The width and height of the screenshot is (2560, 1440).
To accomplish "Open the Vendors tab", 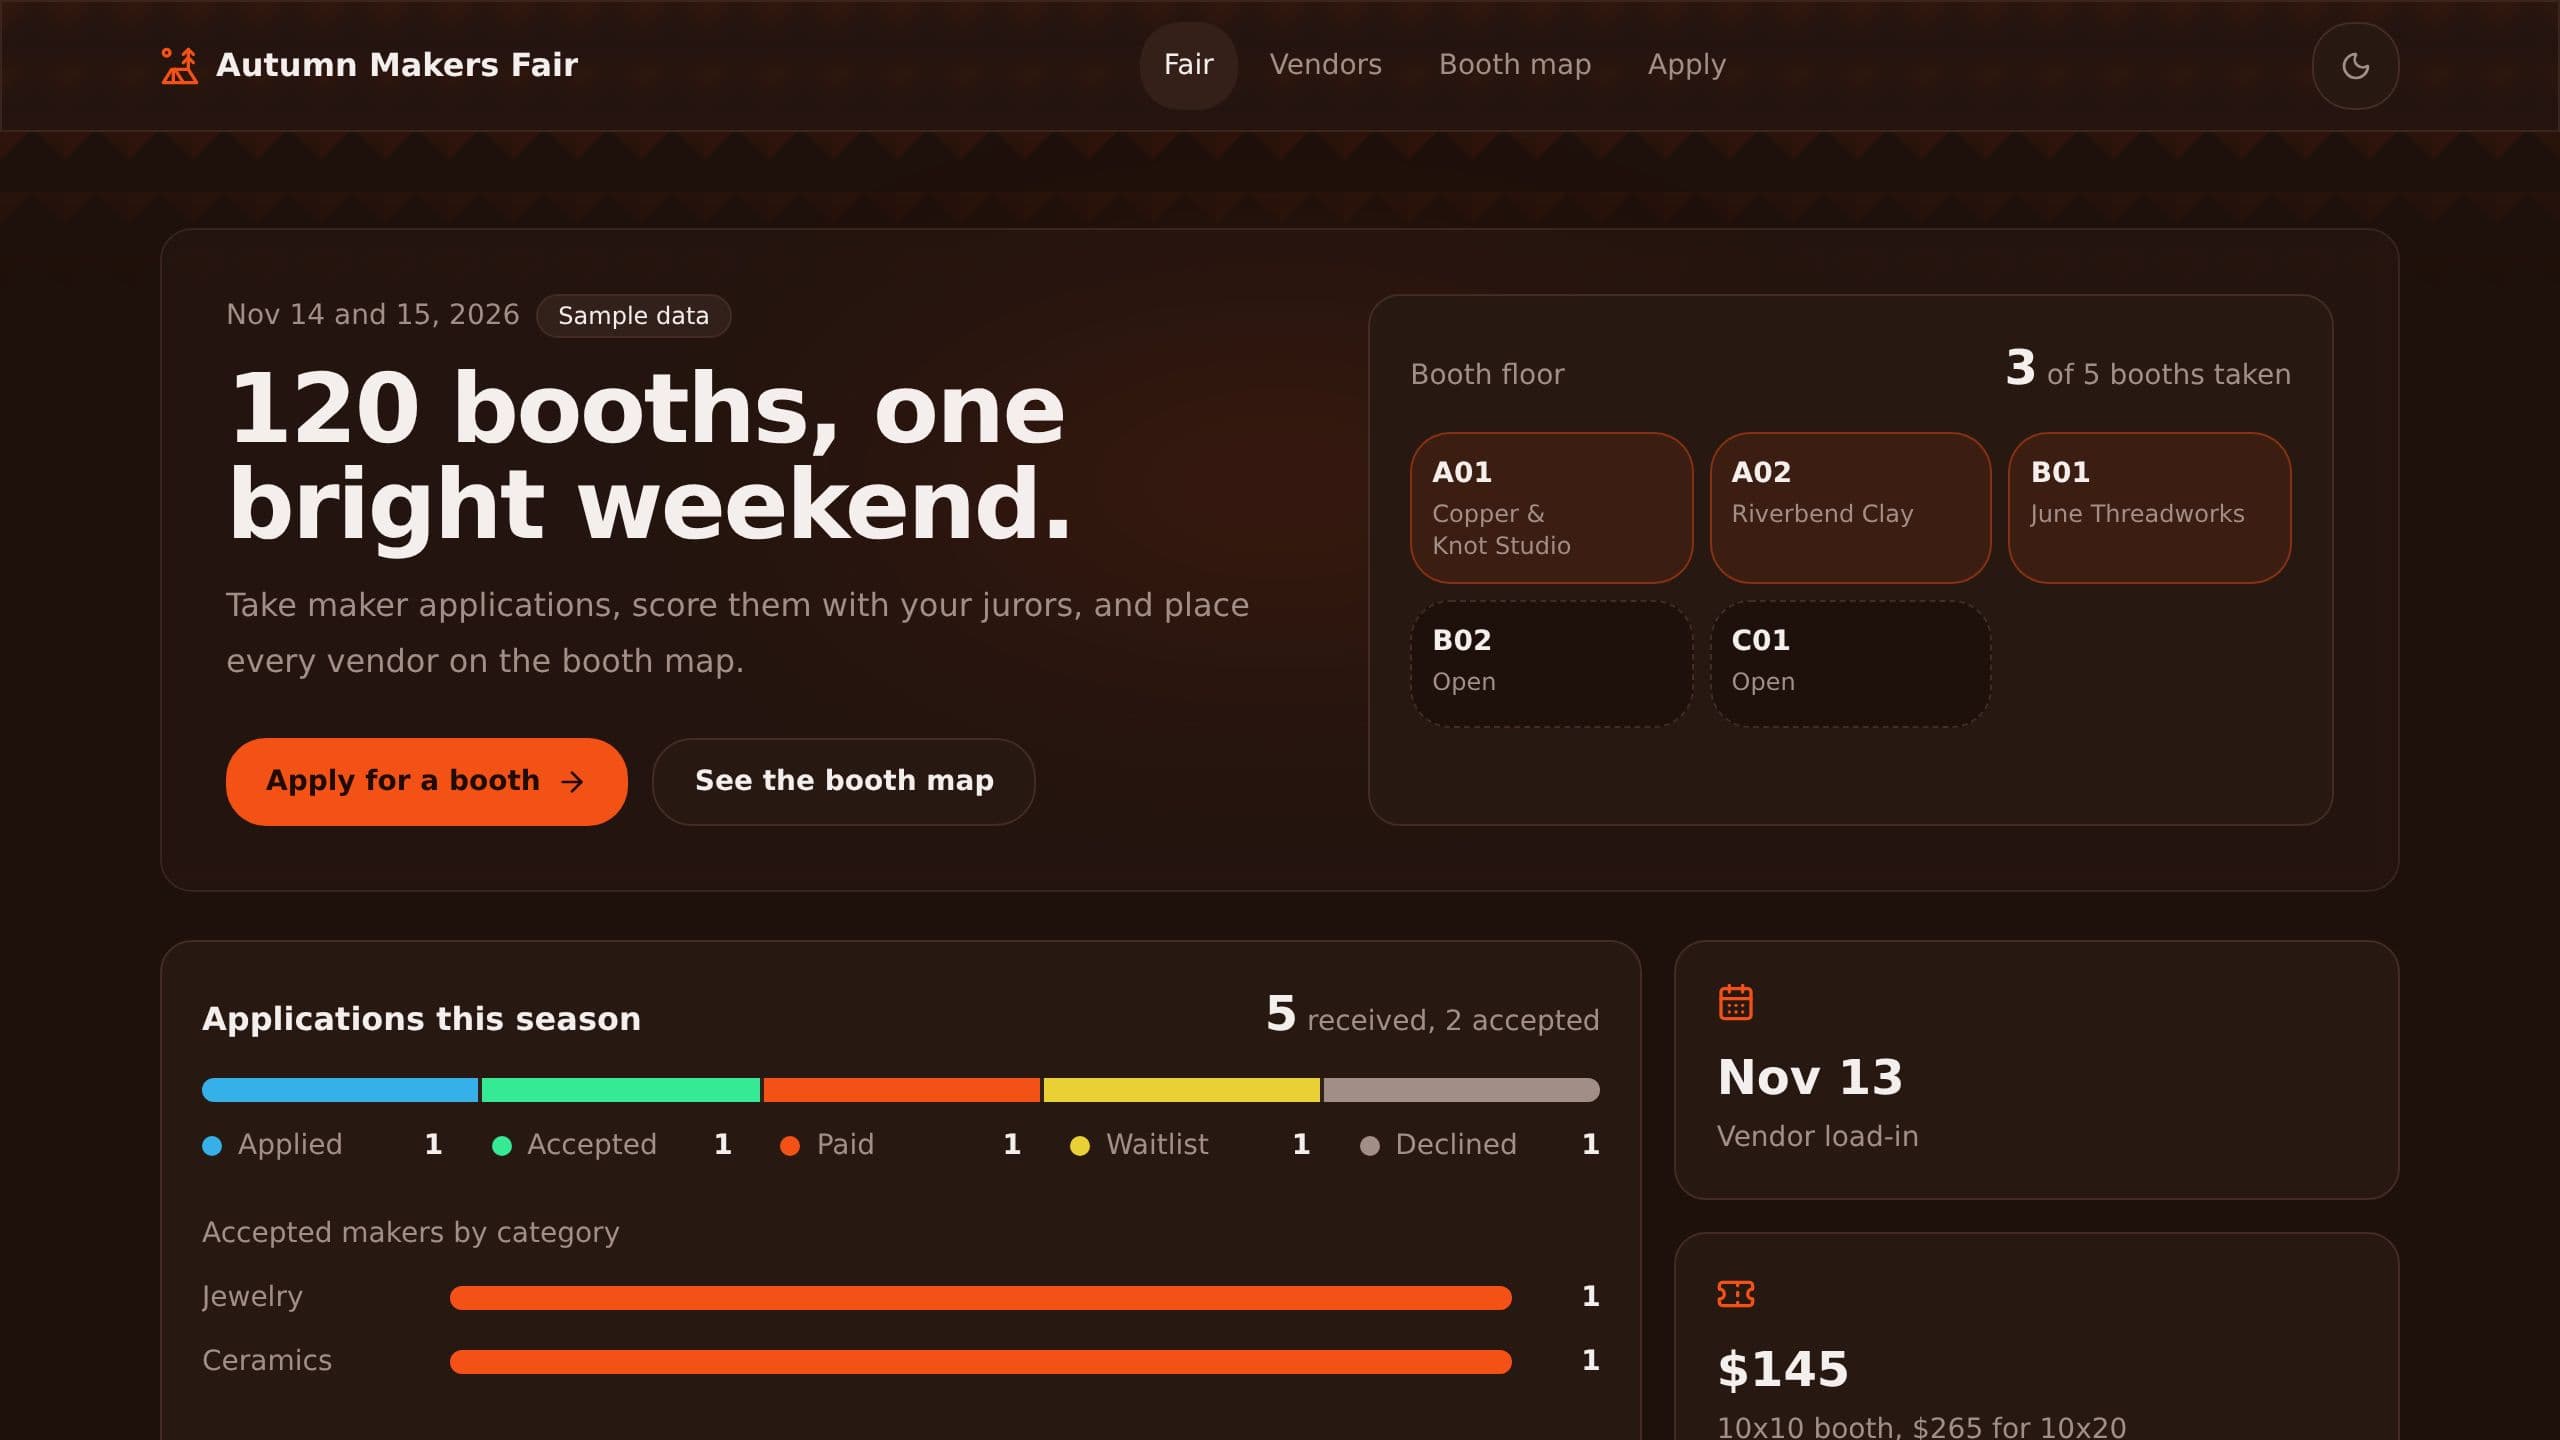I will (x=1325, y=66).
